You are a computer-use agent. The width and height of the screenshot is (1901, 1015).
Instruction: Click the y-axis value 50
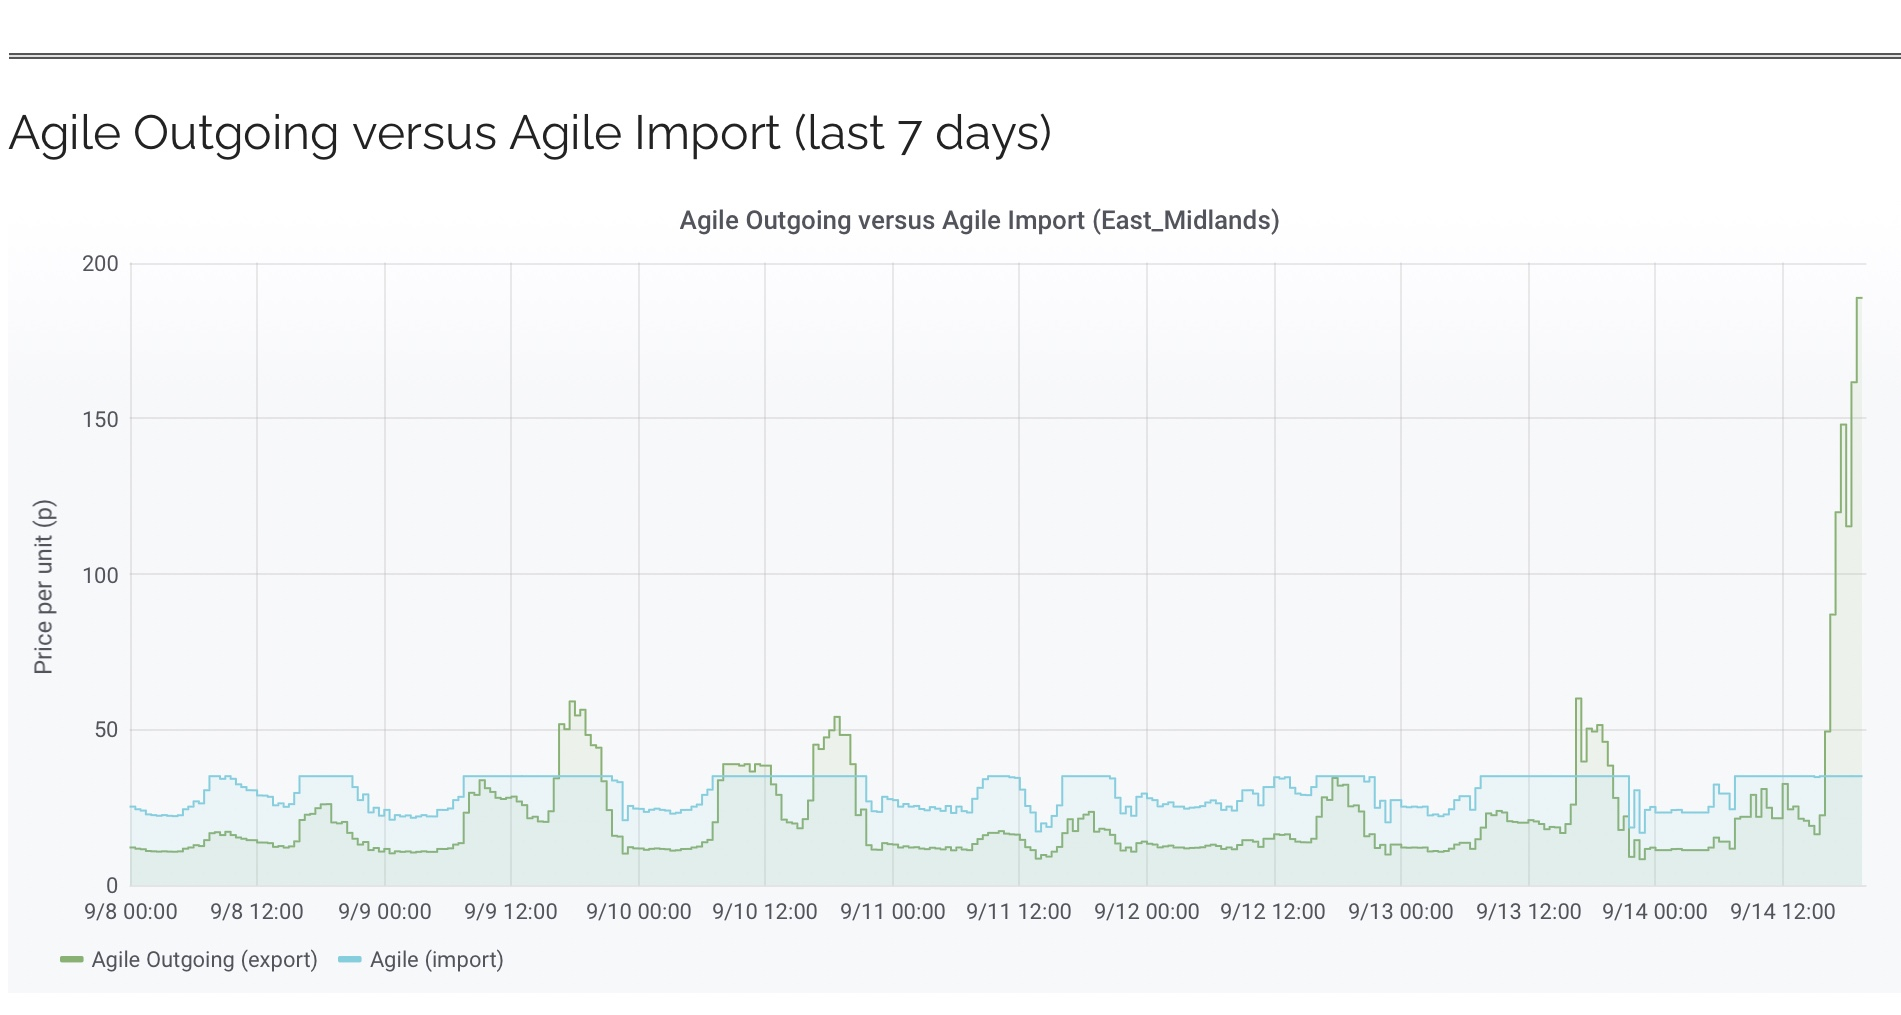click(106, 730)
